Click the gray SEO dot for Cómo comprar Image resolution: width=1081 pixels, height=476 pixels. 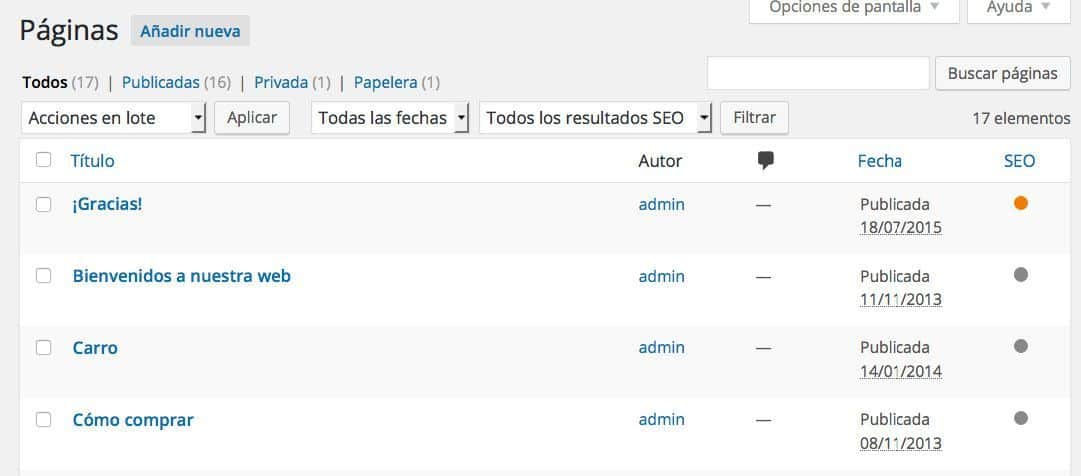click(x=1020, y=418)
